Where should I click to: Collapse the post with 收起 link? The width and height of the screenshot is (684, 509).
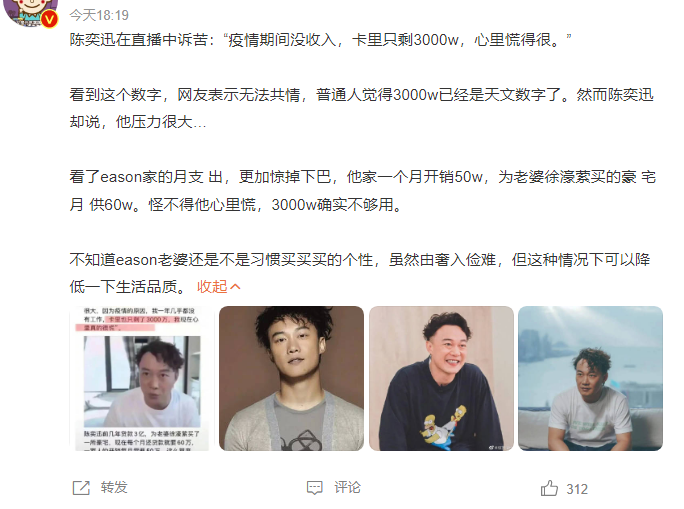coord(212,287)
